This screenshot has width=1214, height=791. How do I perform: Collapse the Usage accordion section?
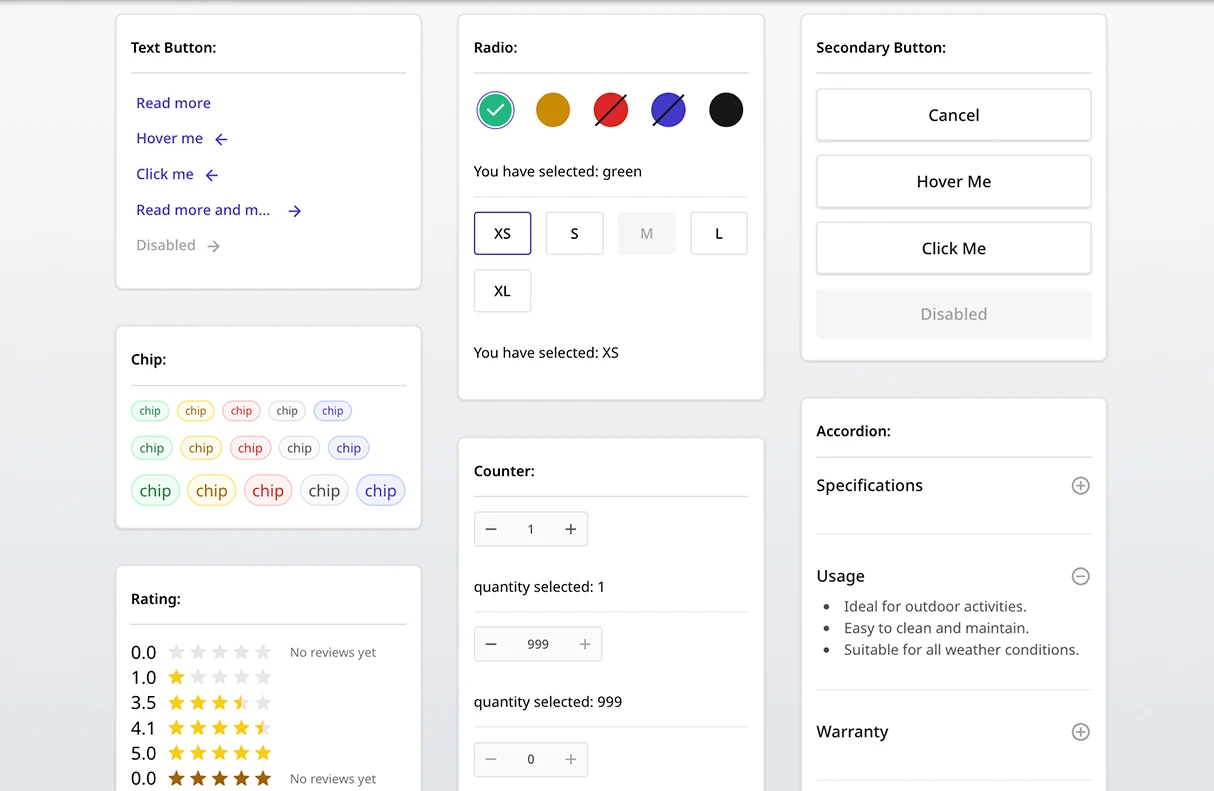[1080, 577]
